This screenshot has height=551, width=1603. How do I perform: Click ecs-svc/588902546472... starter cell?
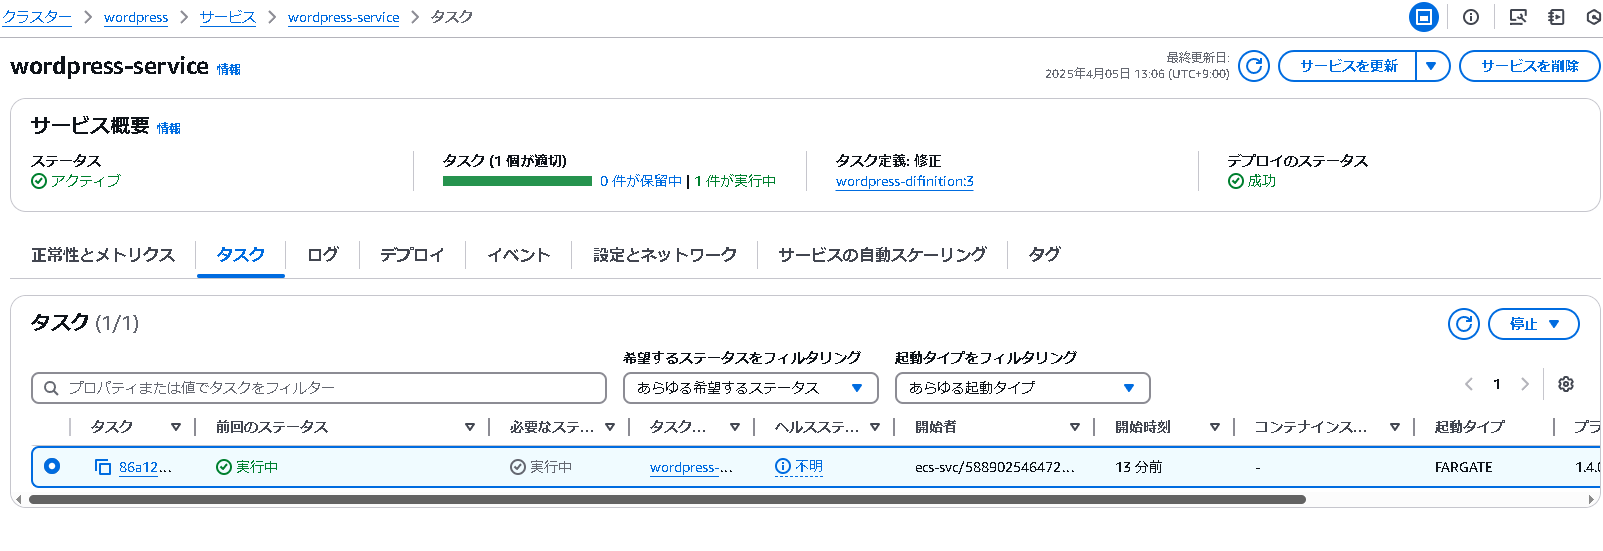[995, 467]
